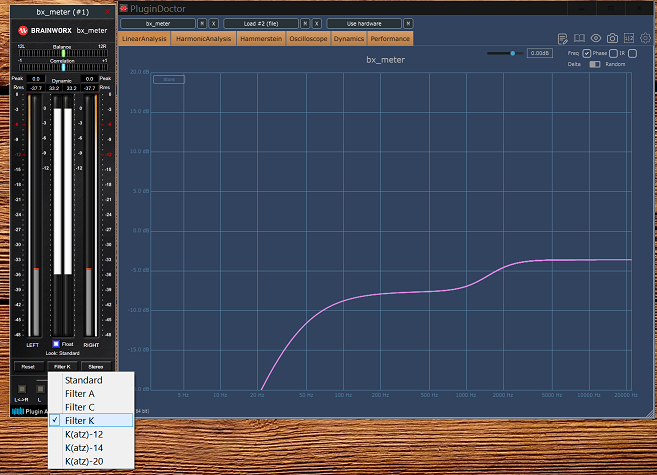This screenshot has height=475, width=657.
Task: Click the bx_meter graph title
Action: pos(385,60)
